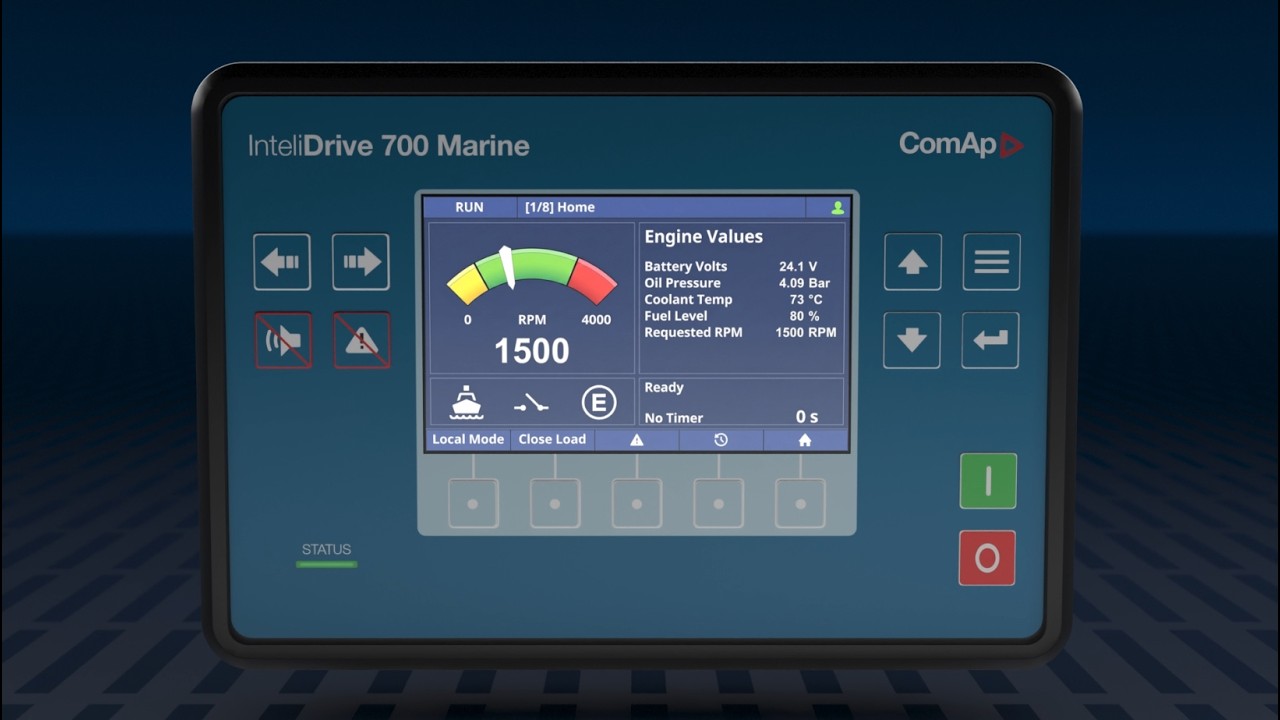Open the history clock icon on screen

721,440
